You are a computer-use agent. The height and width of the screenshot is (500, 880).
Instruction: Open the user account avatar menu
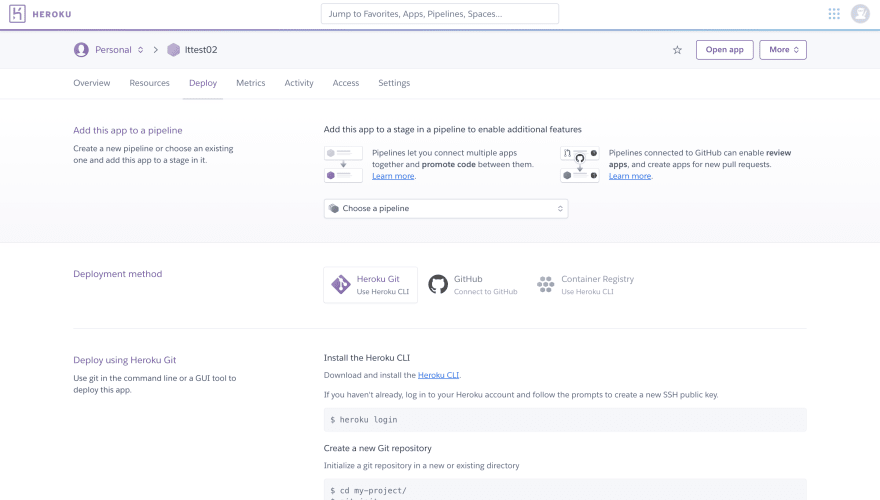pos(860,13)
